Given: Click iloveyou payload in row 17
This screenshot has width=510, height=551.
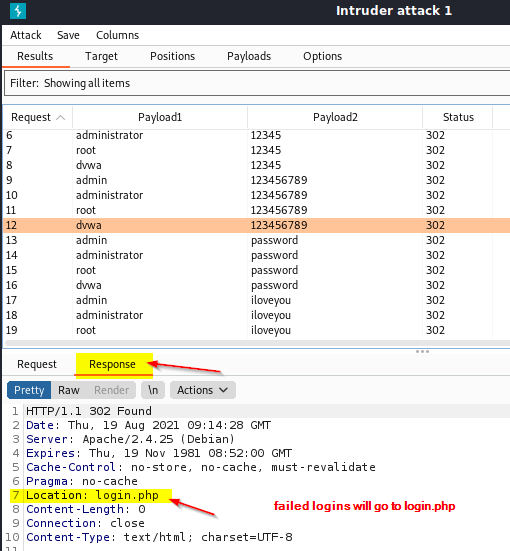Looking at the screenshot, I should coord(271,300).
